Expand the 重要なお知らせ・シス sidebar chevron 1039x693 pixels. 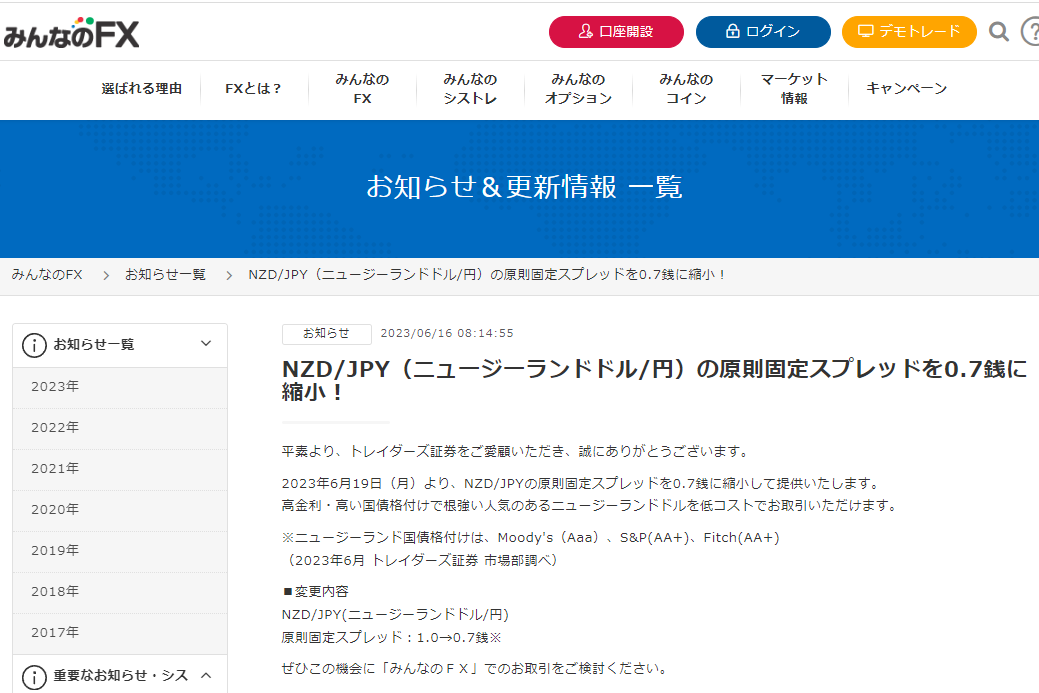click(x=206, y=676)
